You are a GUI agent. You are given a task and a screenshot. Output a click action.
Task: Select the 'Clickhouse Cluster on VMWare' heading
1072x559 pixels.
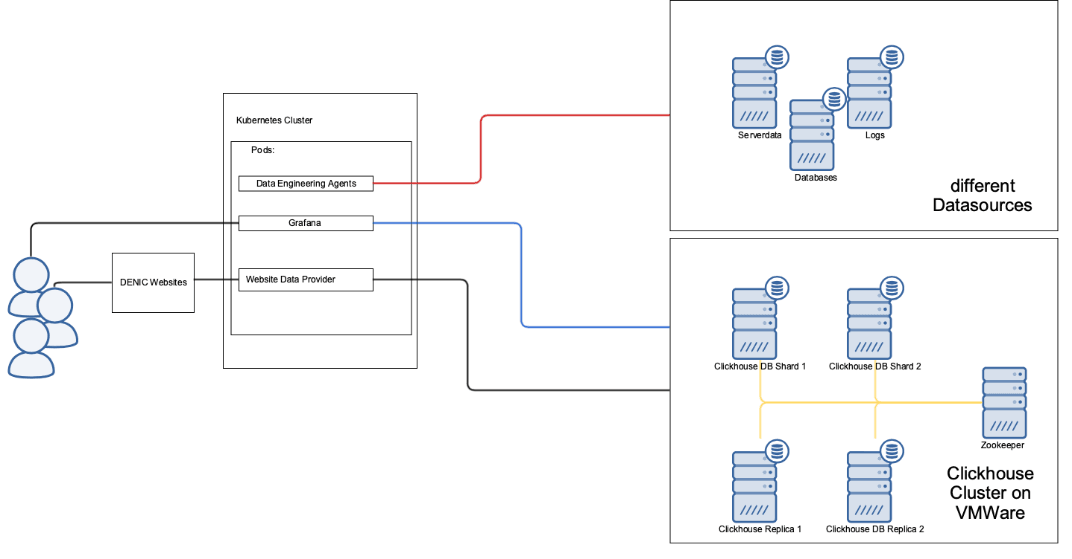989,492
